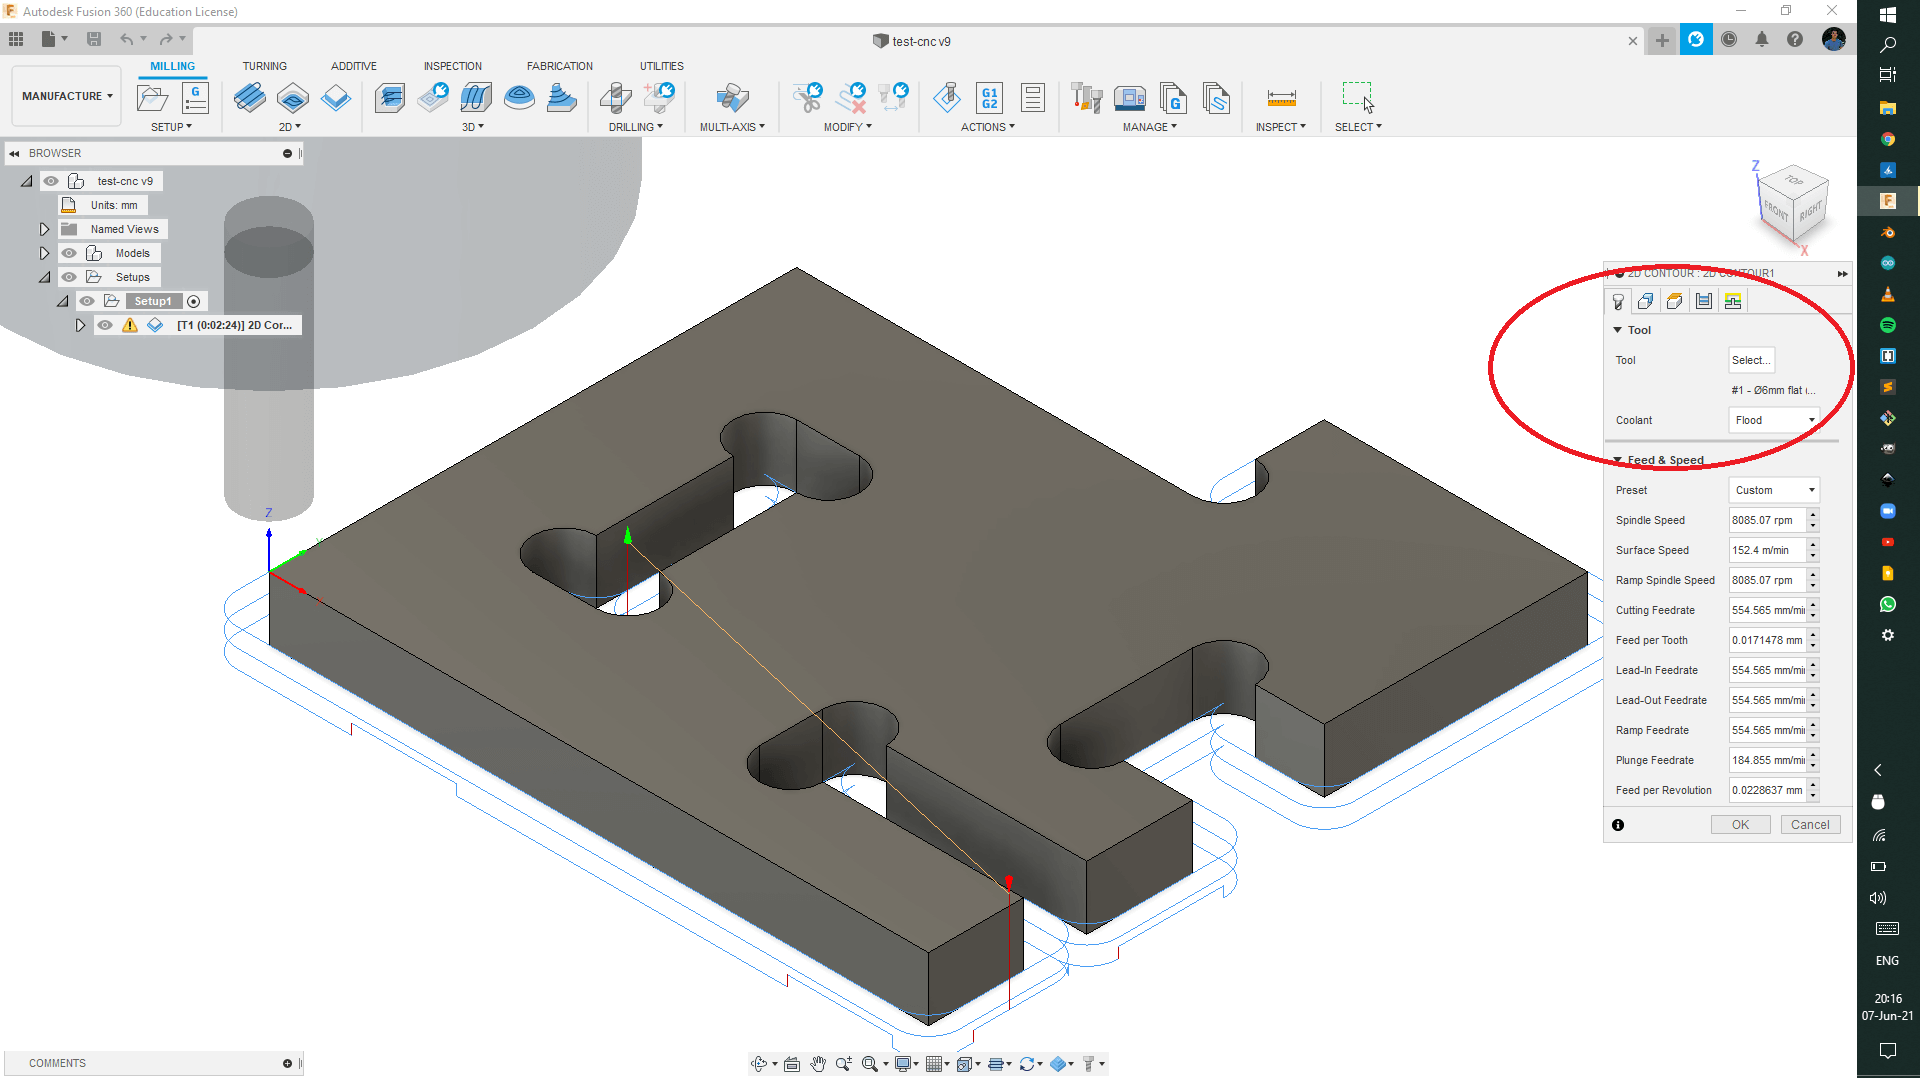This screenshot has width=1920, height=1078.
Task: Select the 2D Adaptive Clearing icon
Action: tap(249, 98)
